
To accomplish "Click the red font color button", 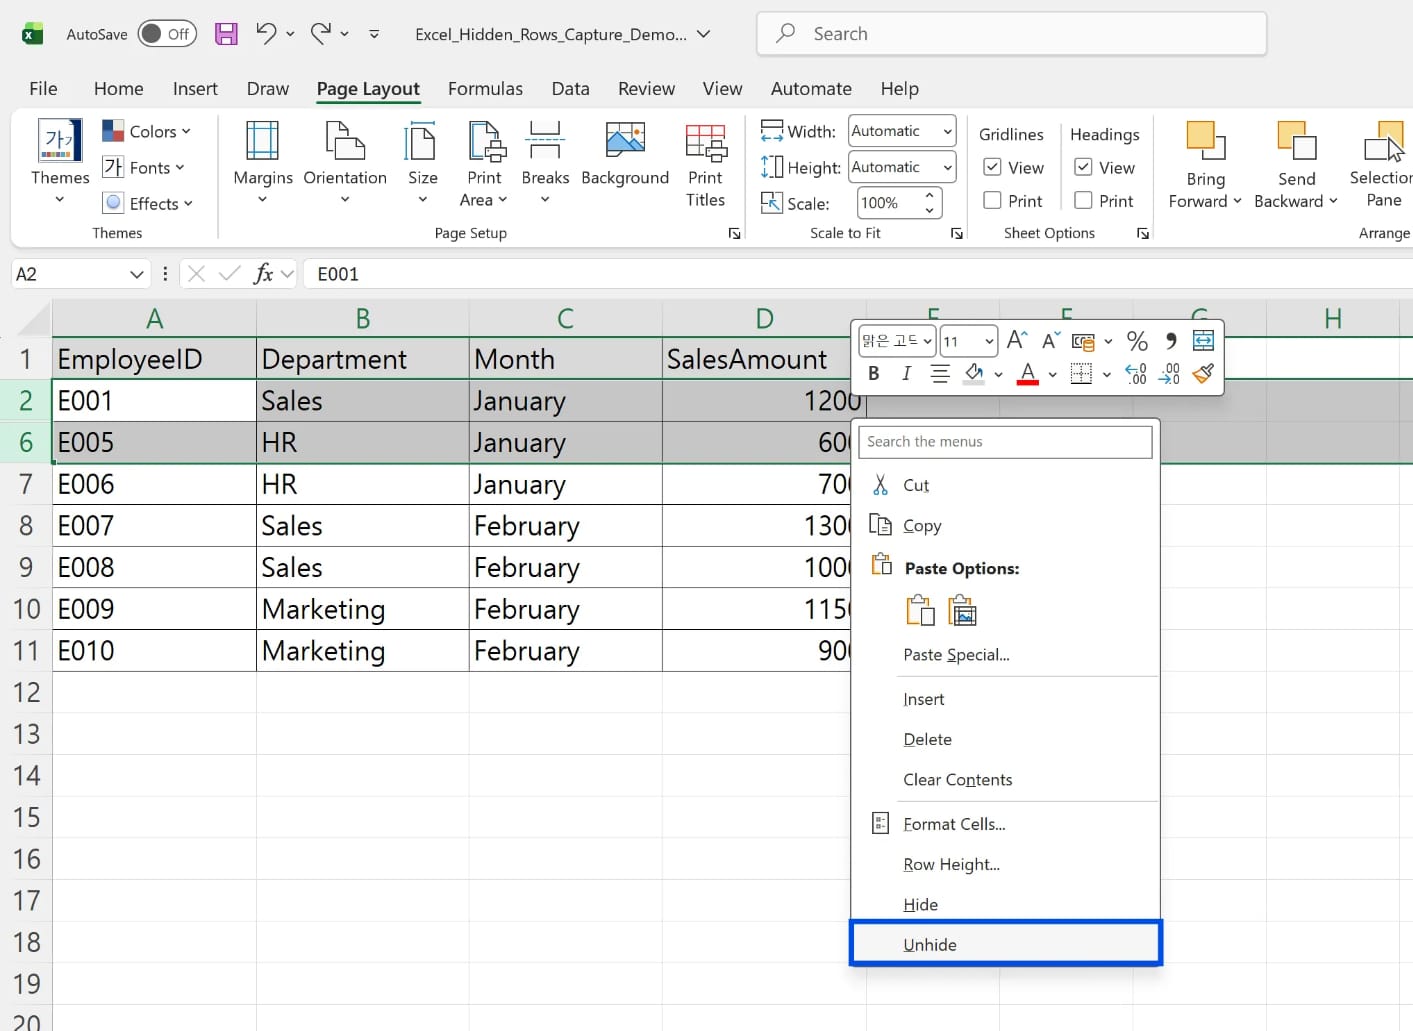I will pos(1027,374).
